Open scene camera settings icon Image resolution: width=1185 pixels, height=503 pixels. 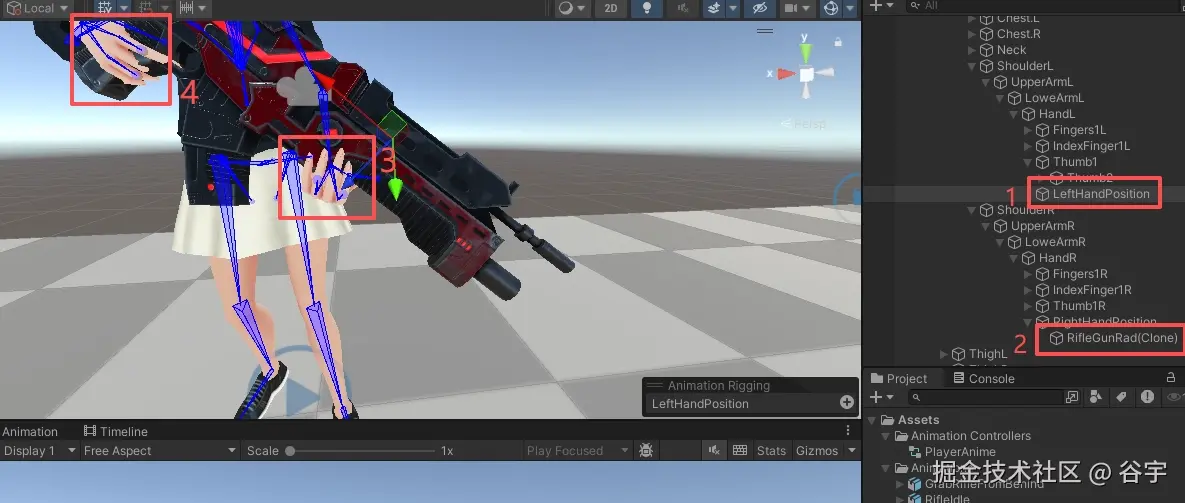(791, 8)
